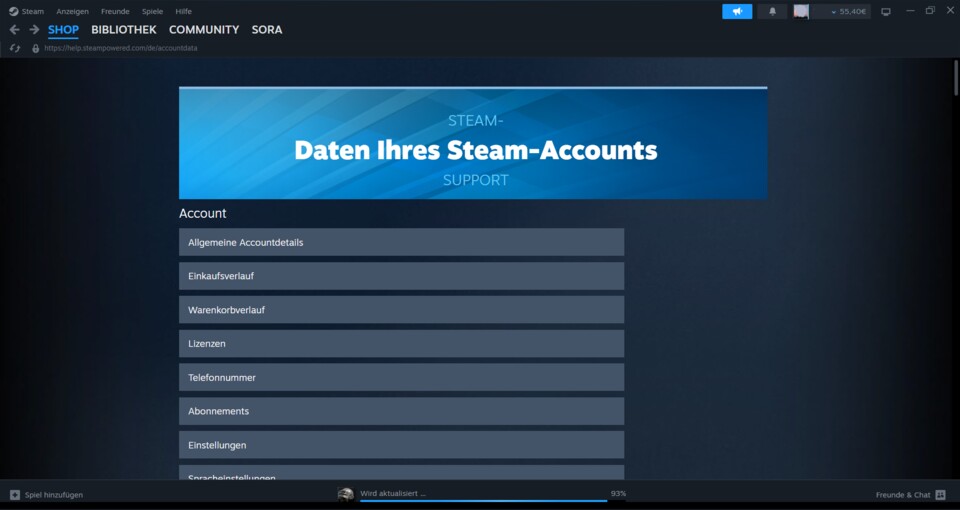Open the Steam menu

(x=32, y=11)
